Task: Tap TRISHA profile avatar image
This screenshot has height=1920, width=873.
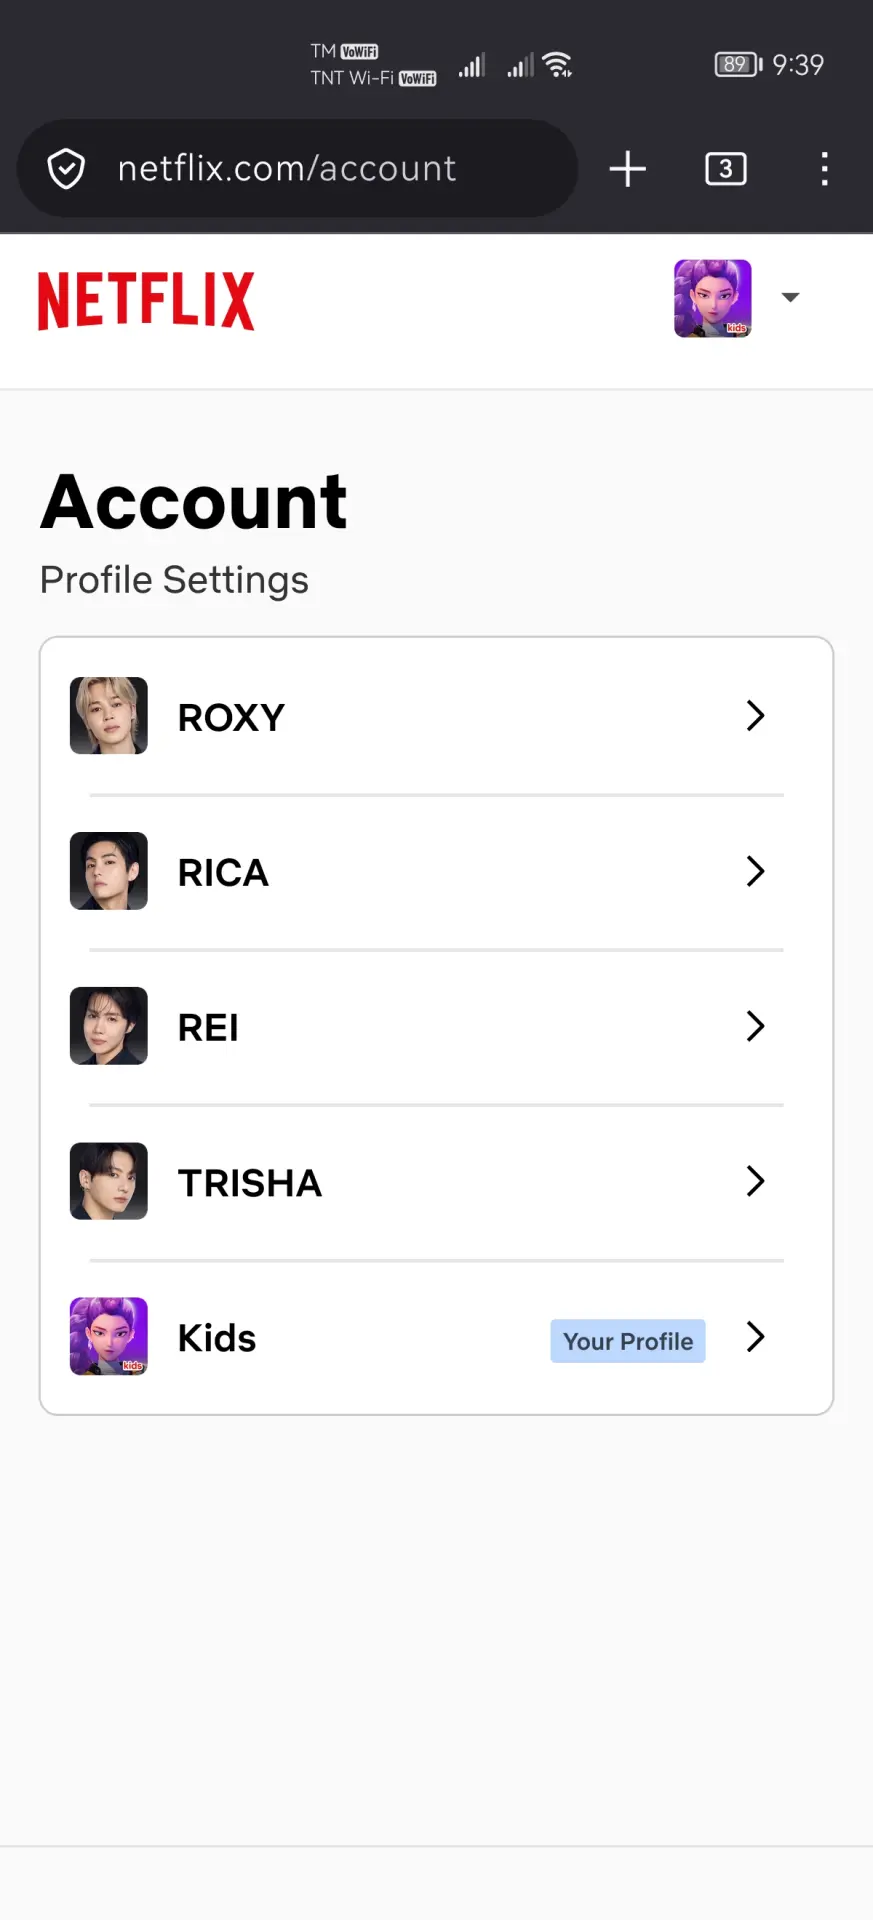Action: [x=109, y=1181]
